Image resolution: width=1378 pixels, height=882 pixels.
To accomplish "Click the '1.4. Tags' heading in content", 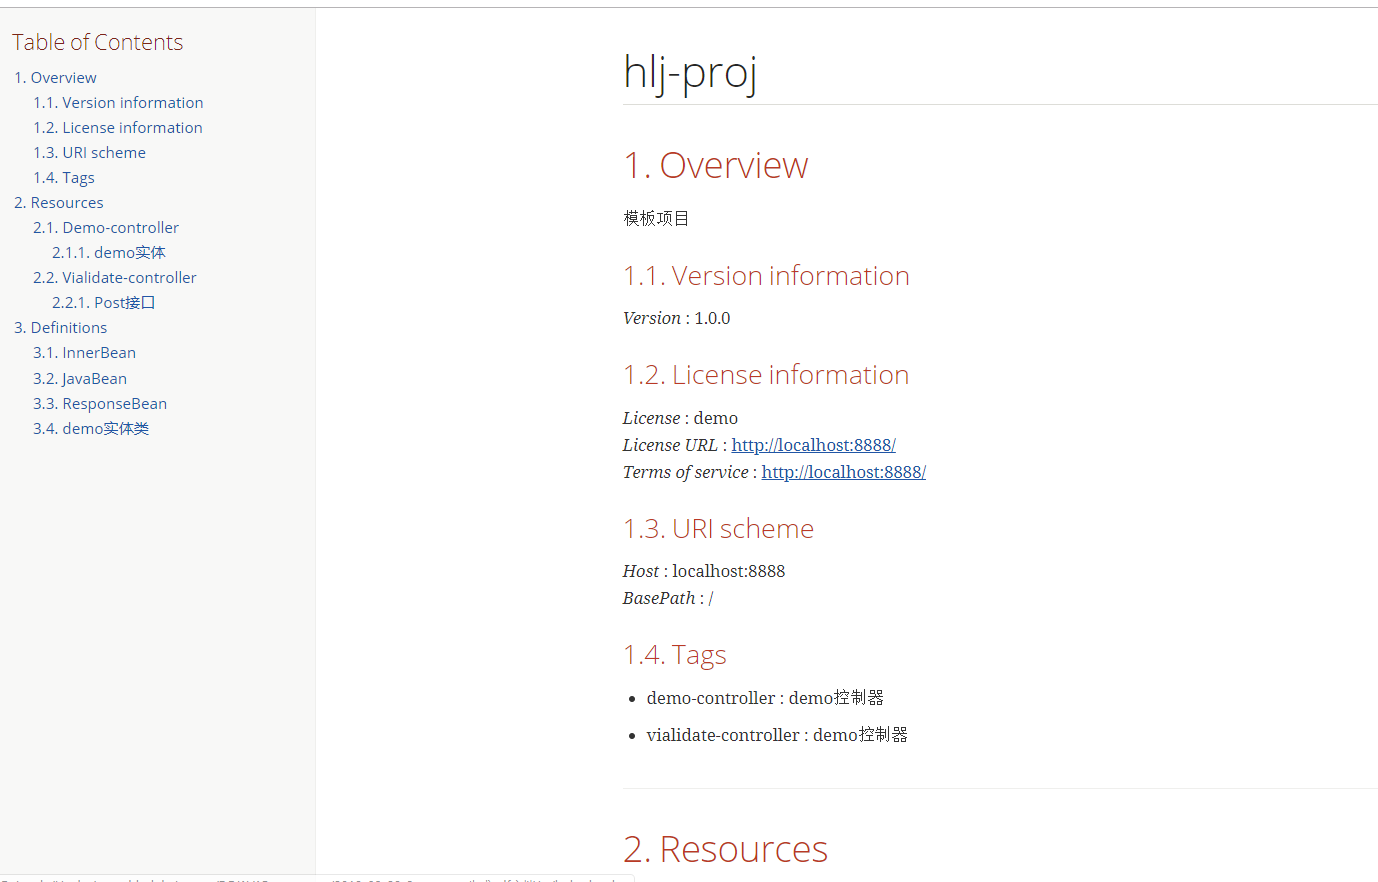I will click(674, 655).
